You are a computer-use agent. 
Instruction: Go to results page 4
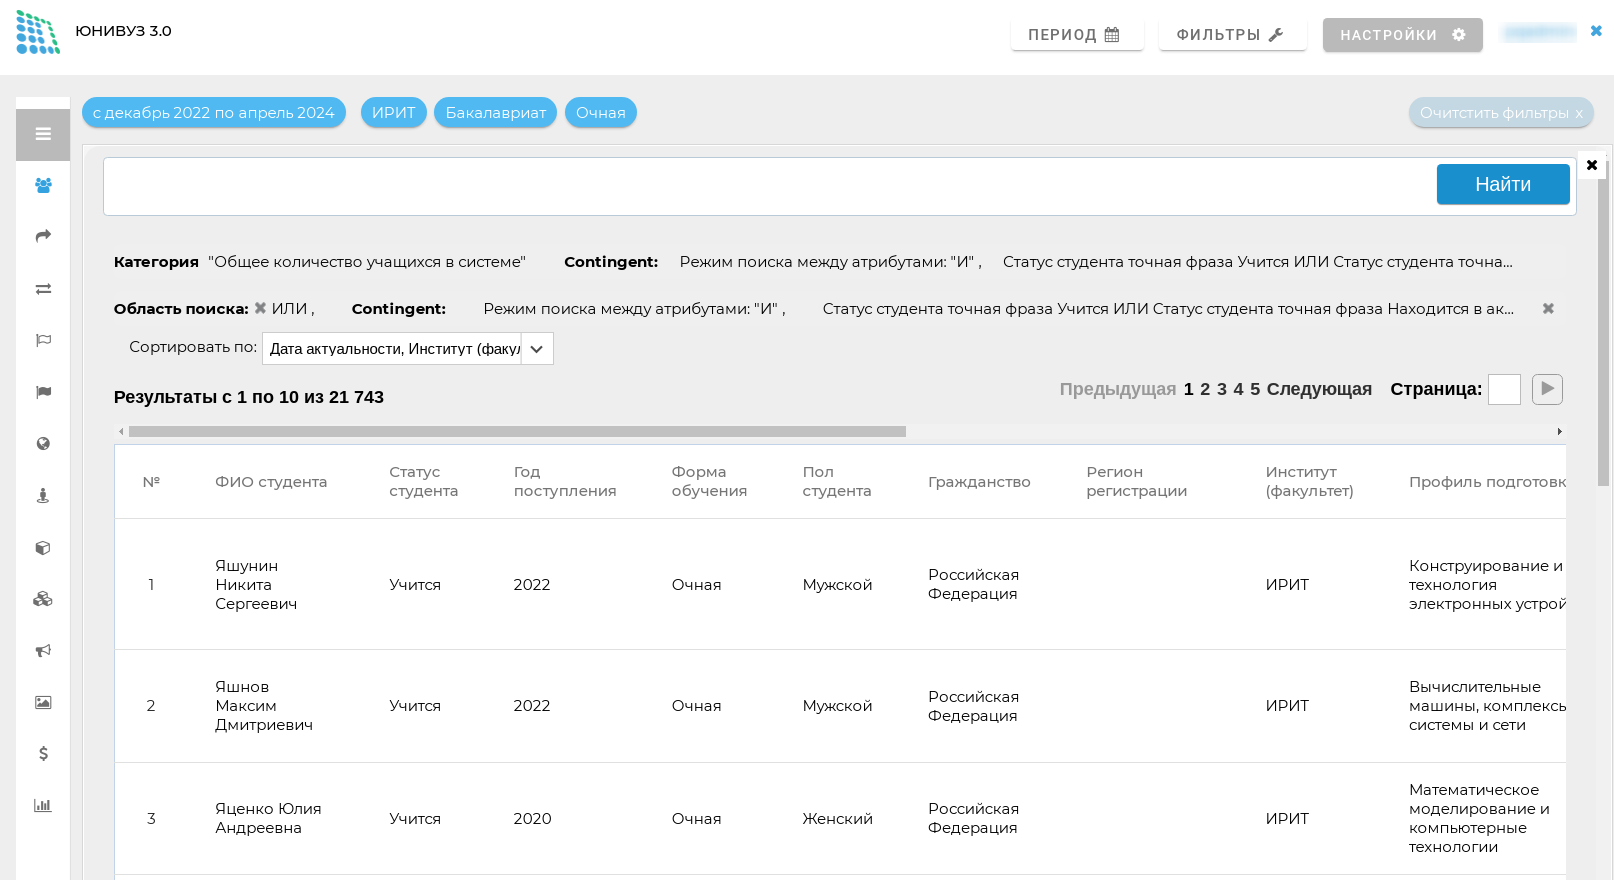click(x=1238, y=389)
